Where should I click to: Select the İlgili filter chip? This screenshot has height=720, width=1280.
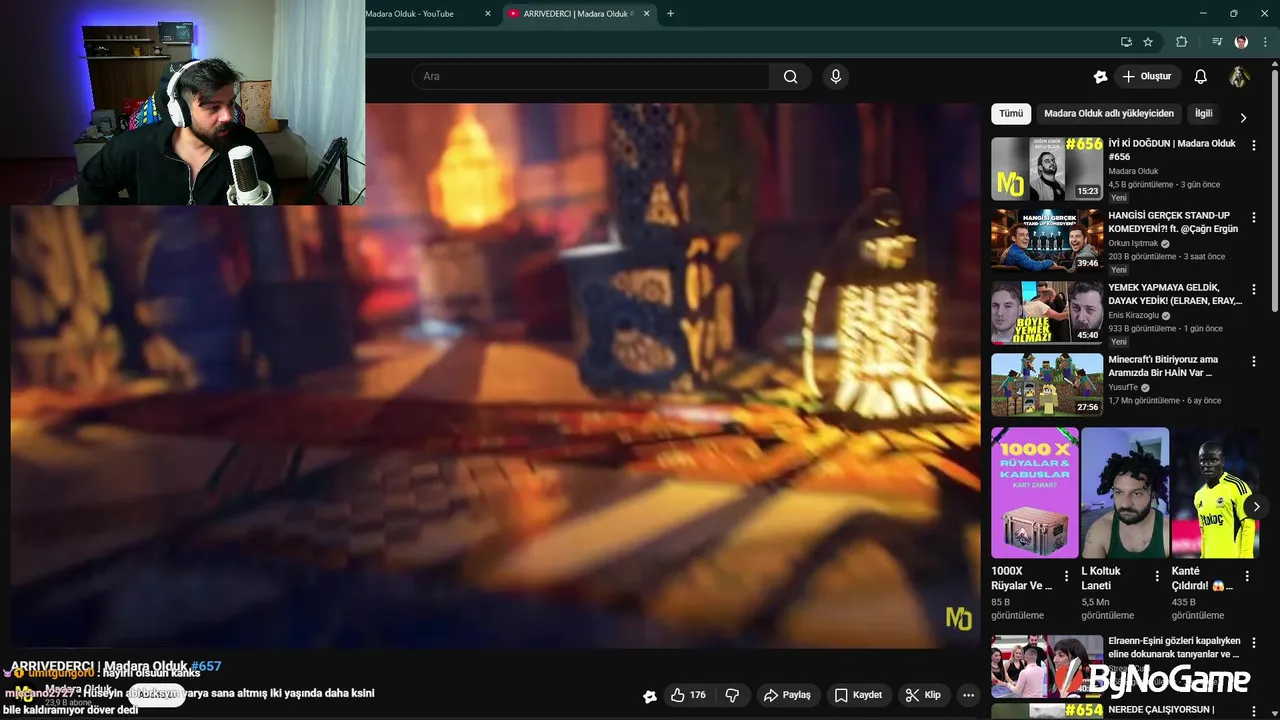click(1204, 114)
